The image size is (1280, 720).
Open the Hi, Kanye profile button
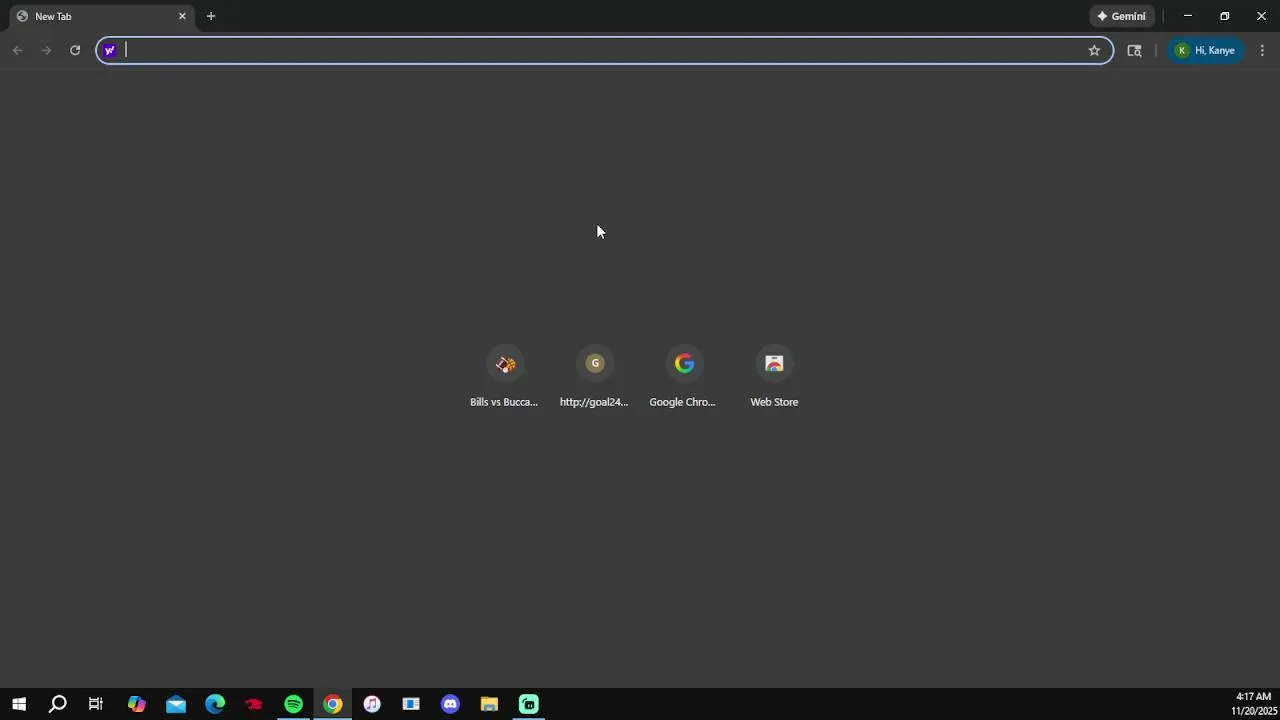coord(1206,50)
